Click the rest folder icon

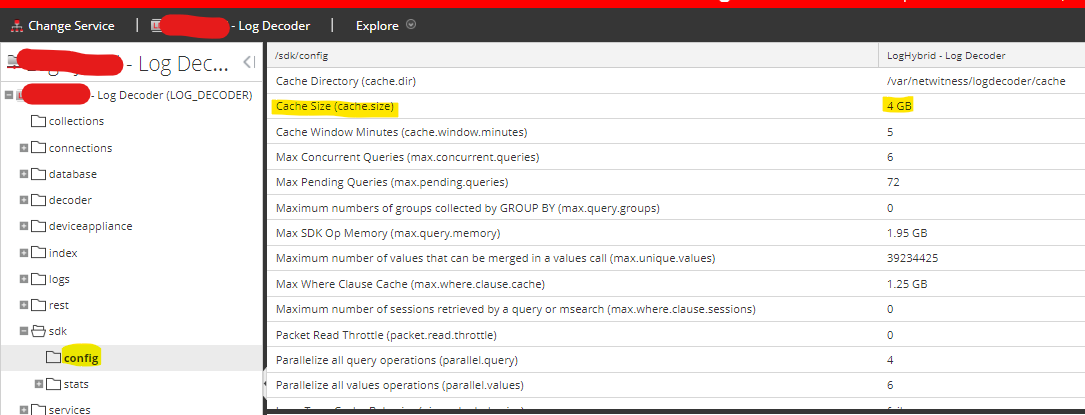[39, 305]
